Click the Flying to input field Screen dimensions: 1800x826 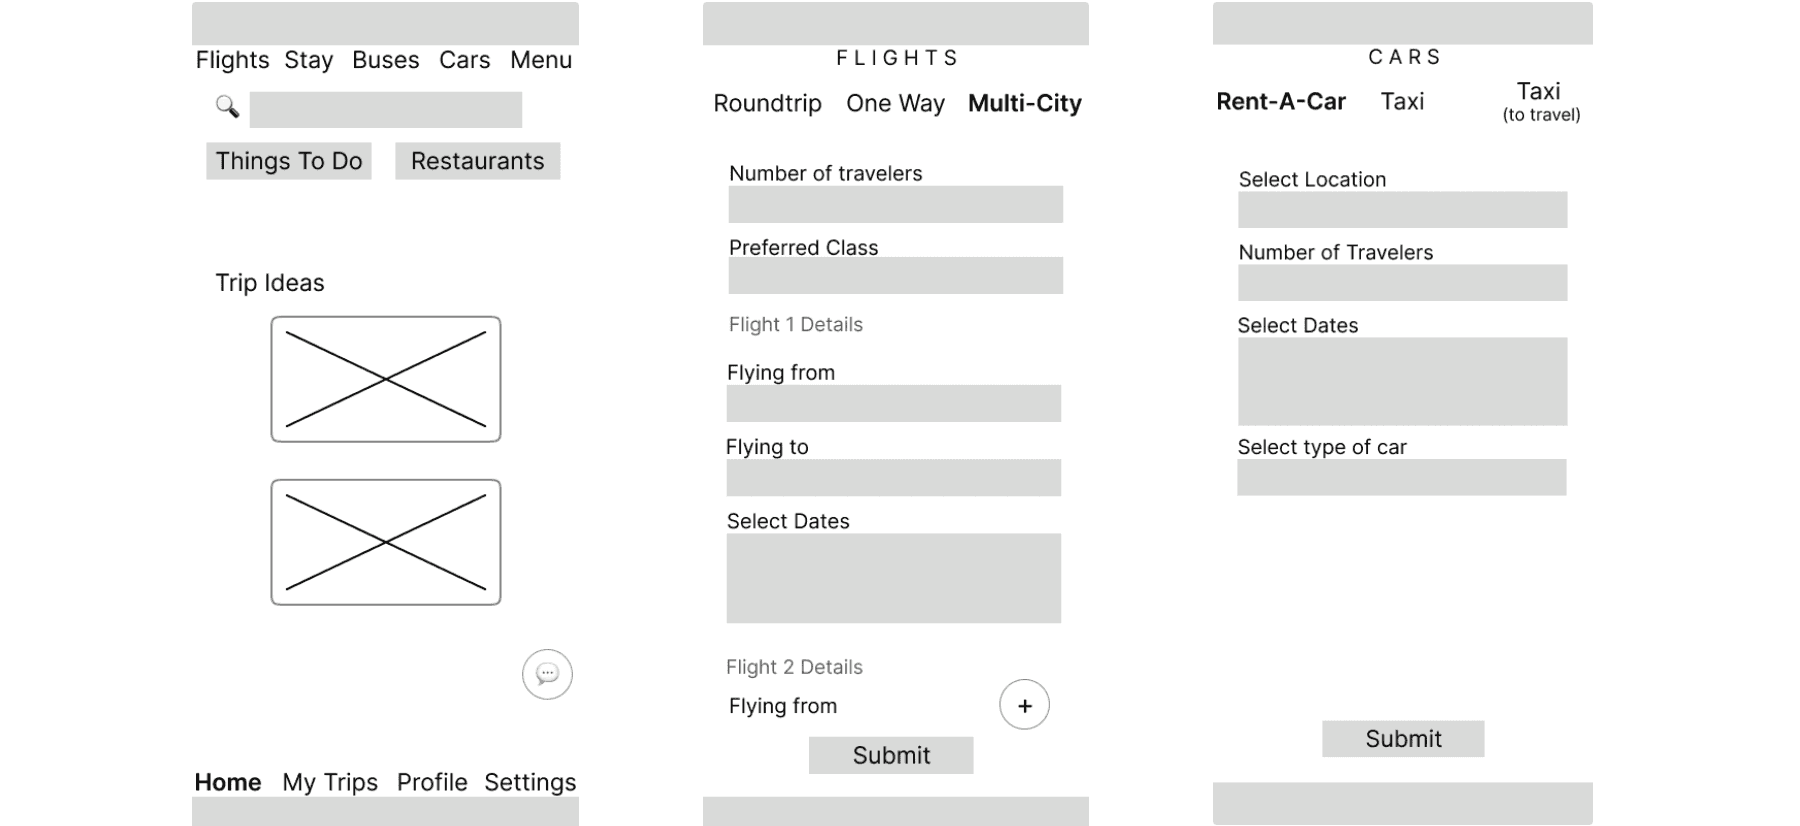coord(893,478)
